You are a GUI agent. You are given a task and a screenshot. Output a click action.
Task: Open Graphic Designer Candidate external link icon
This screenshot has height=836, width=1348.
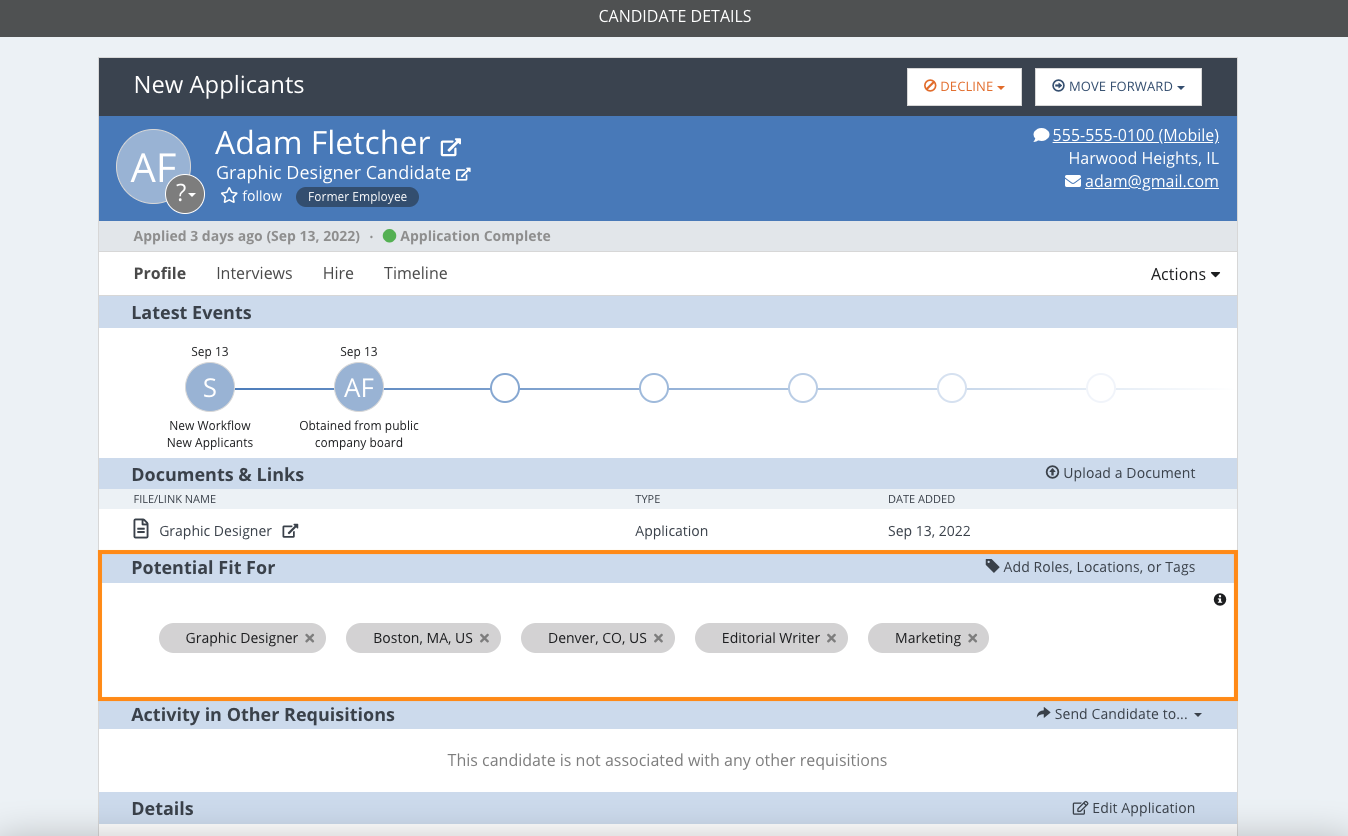point(463,174)
